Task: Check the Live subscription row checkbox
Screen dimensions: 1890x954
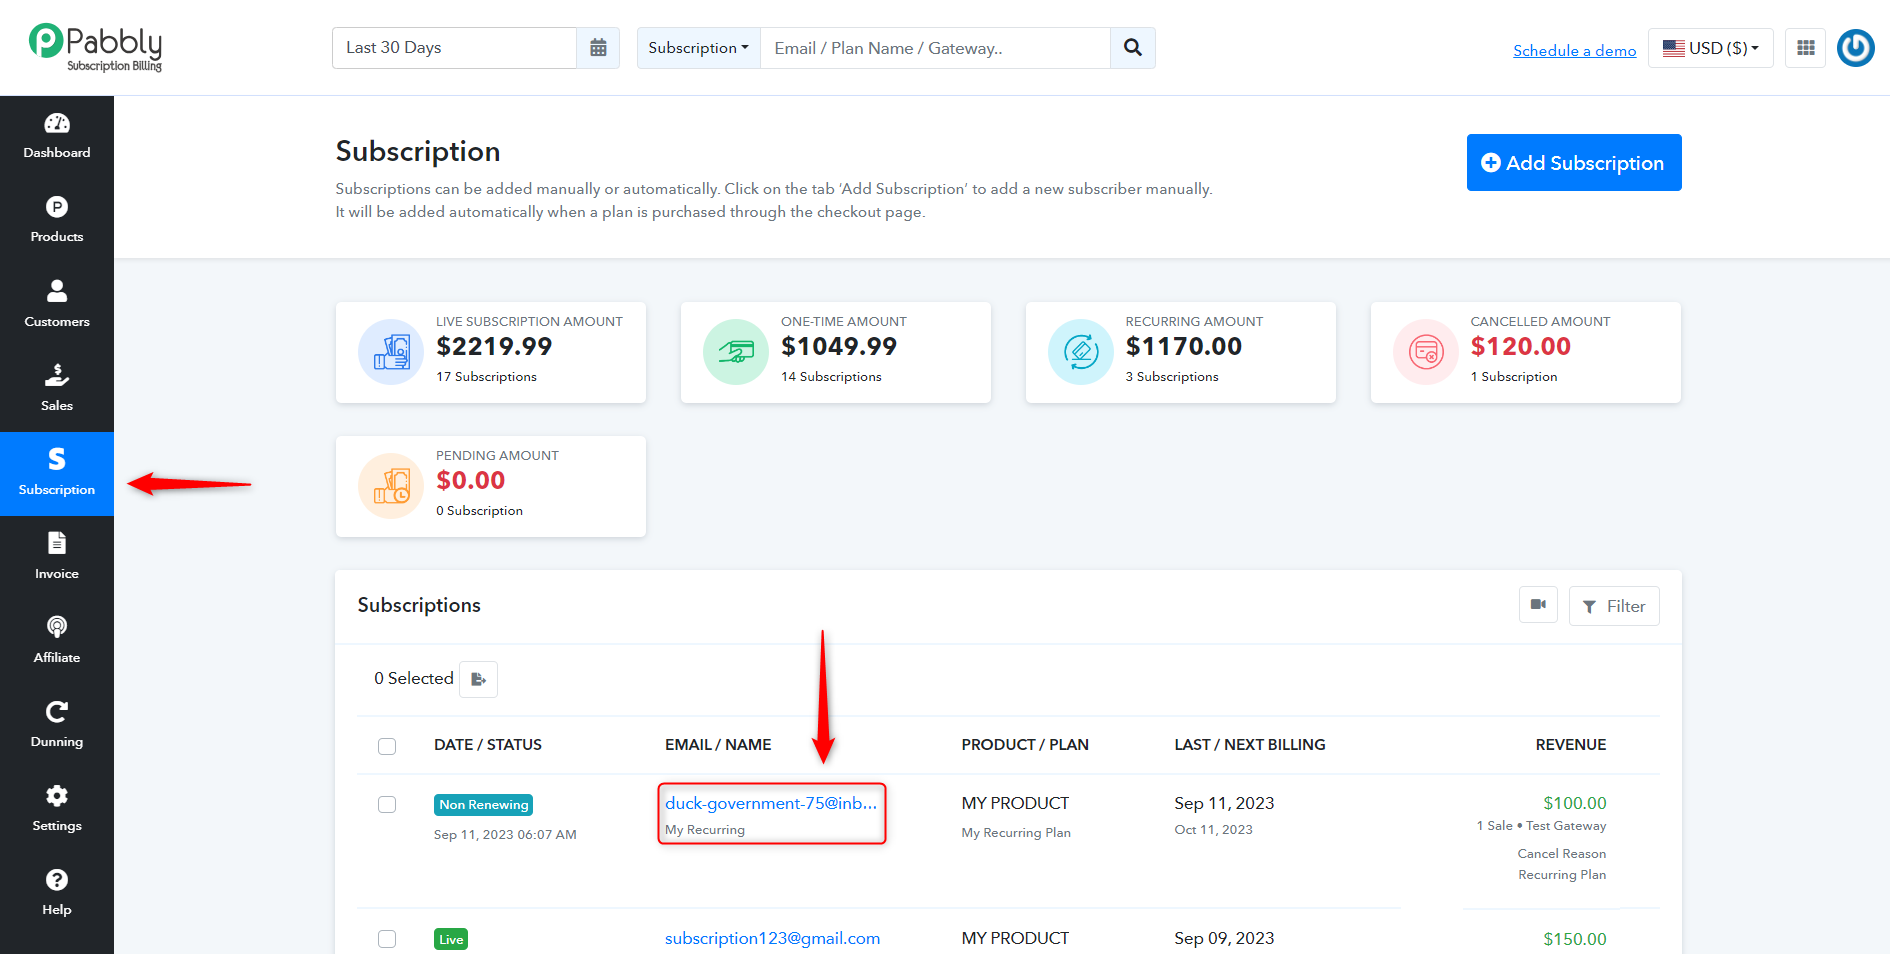Action: [387, 939]
